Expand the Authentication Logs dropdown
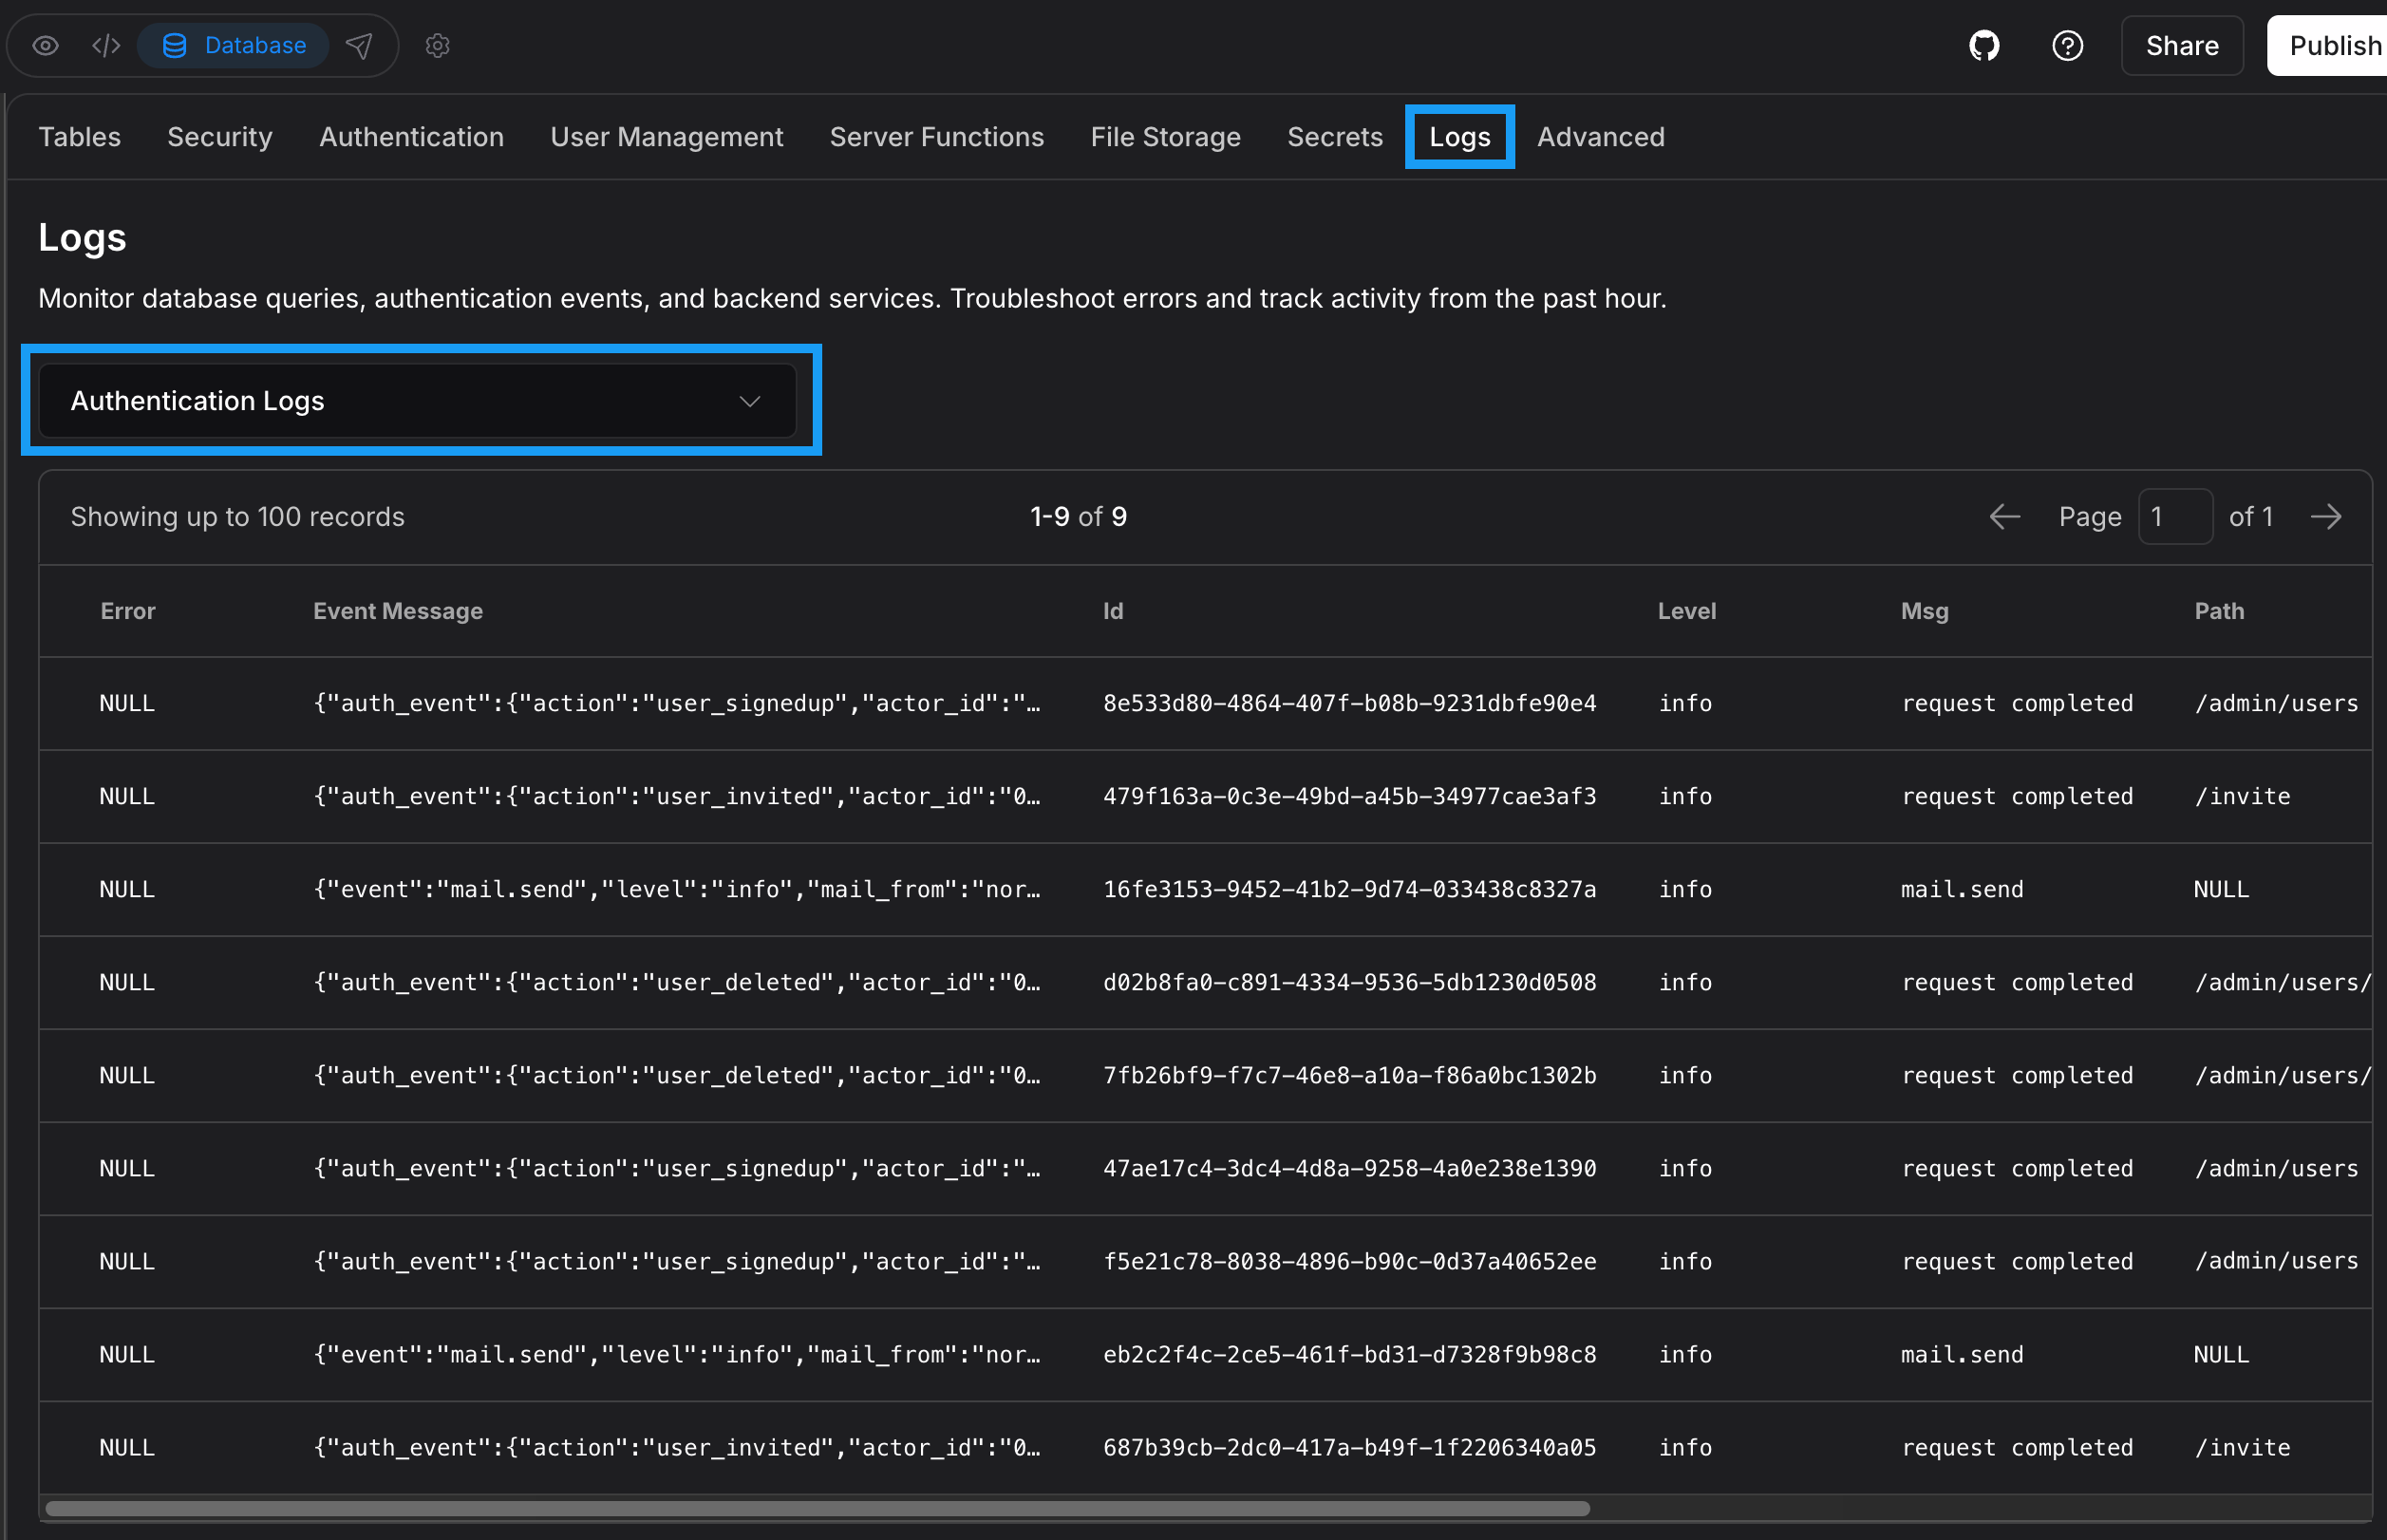This screenshot has height=1540, width=2387. (418, 401)
